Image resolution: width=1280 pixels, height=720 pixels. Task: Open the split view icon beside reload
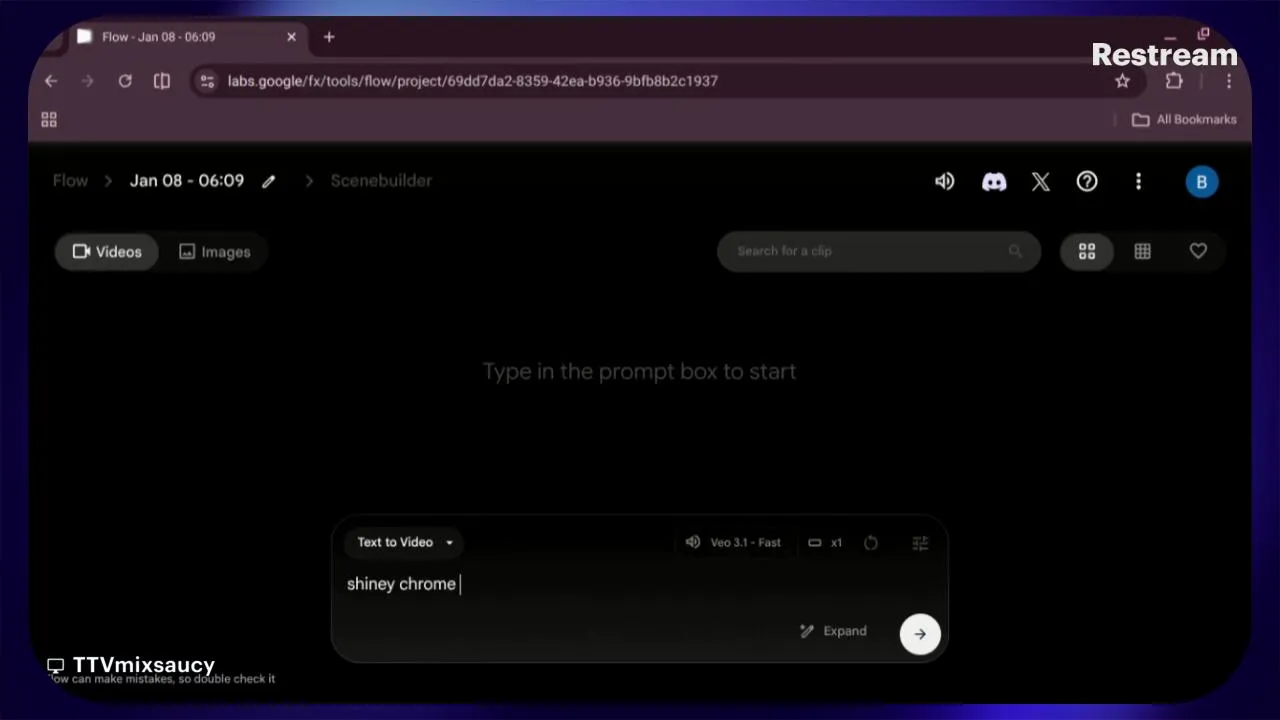click(x=162, y=81)
